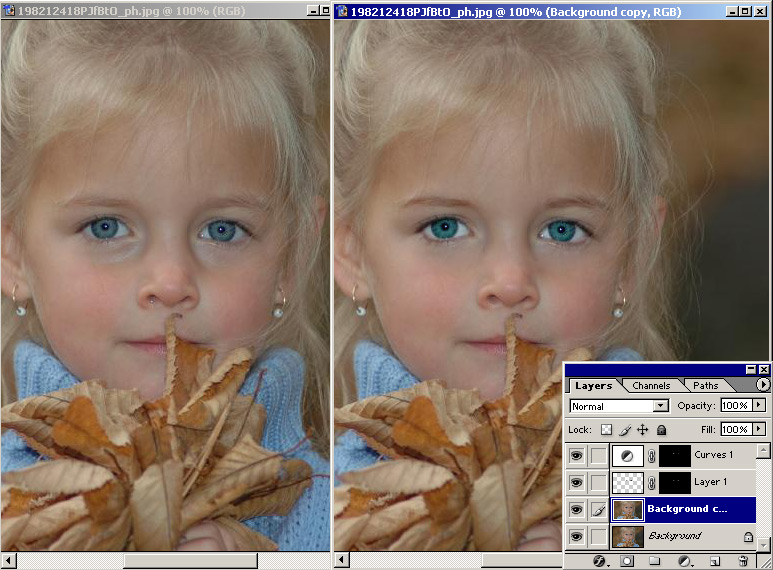Click the mask link icon on Curves 1
This screenshot has width=773, height=570.
651,456
